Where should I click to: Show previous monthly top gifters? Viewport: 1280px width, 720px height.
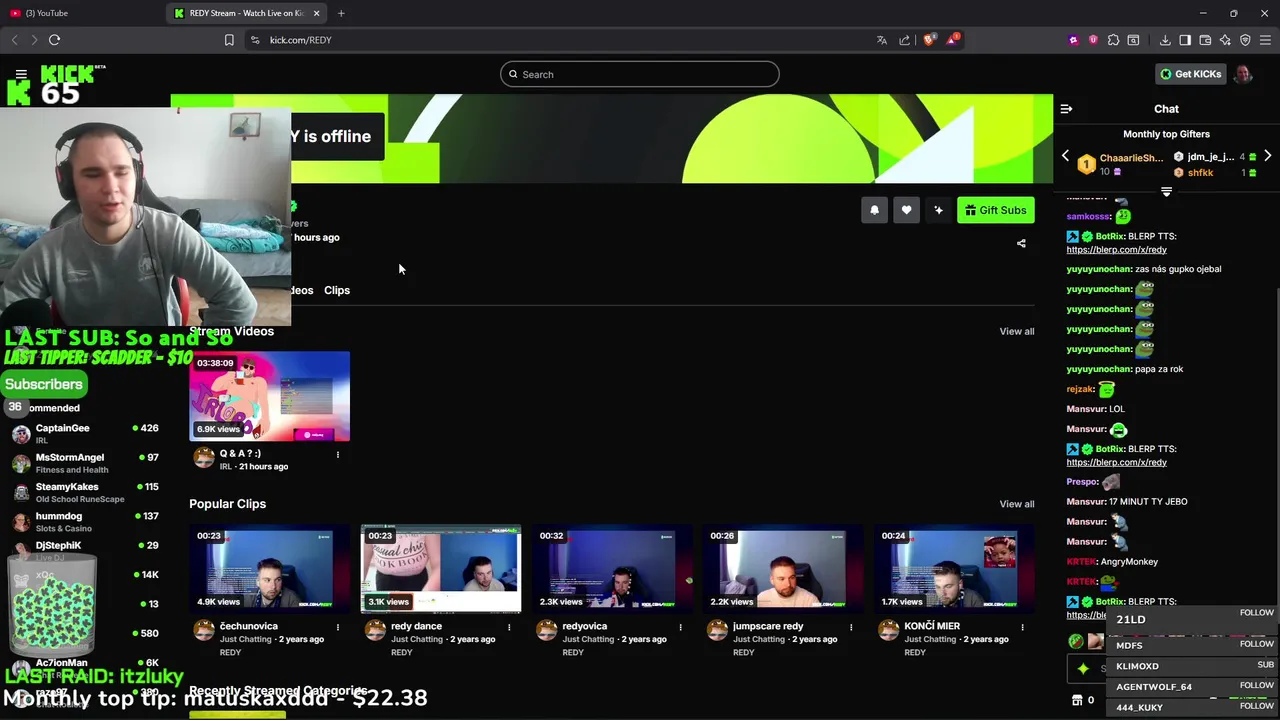pos(1065,157)
